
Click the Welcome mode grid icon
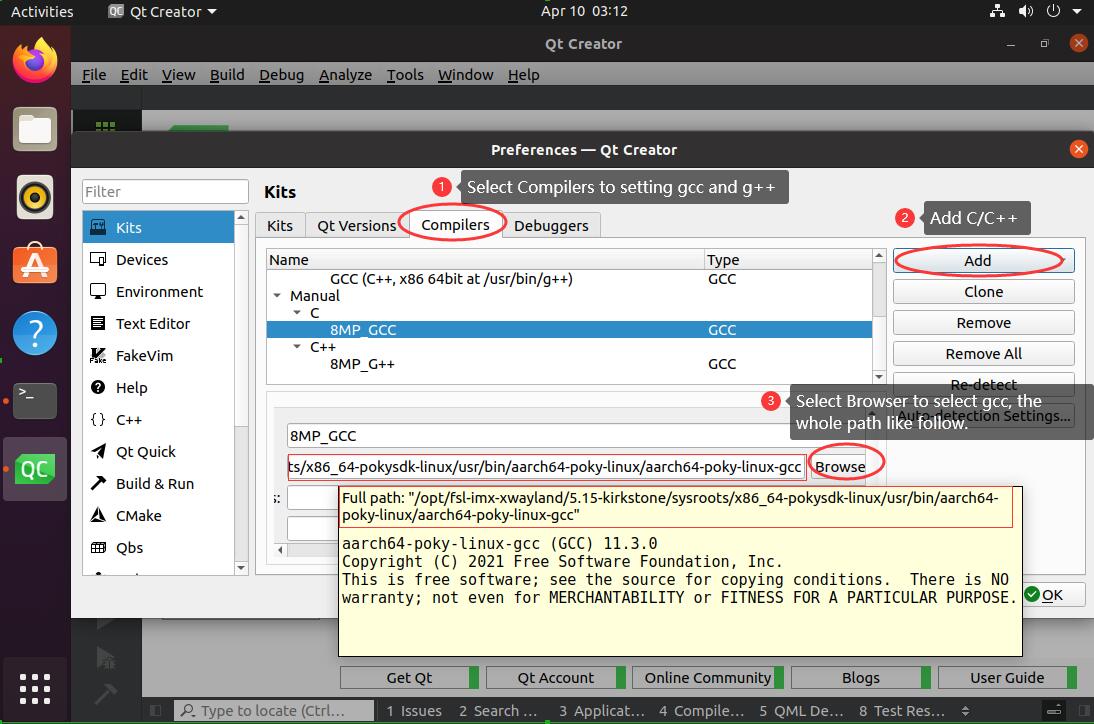[105, 125]
